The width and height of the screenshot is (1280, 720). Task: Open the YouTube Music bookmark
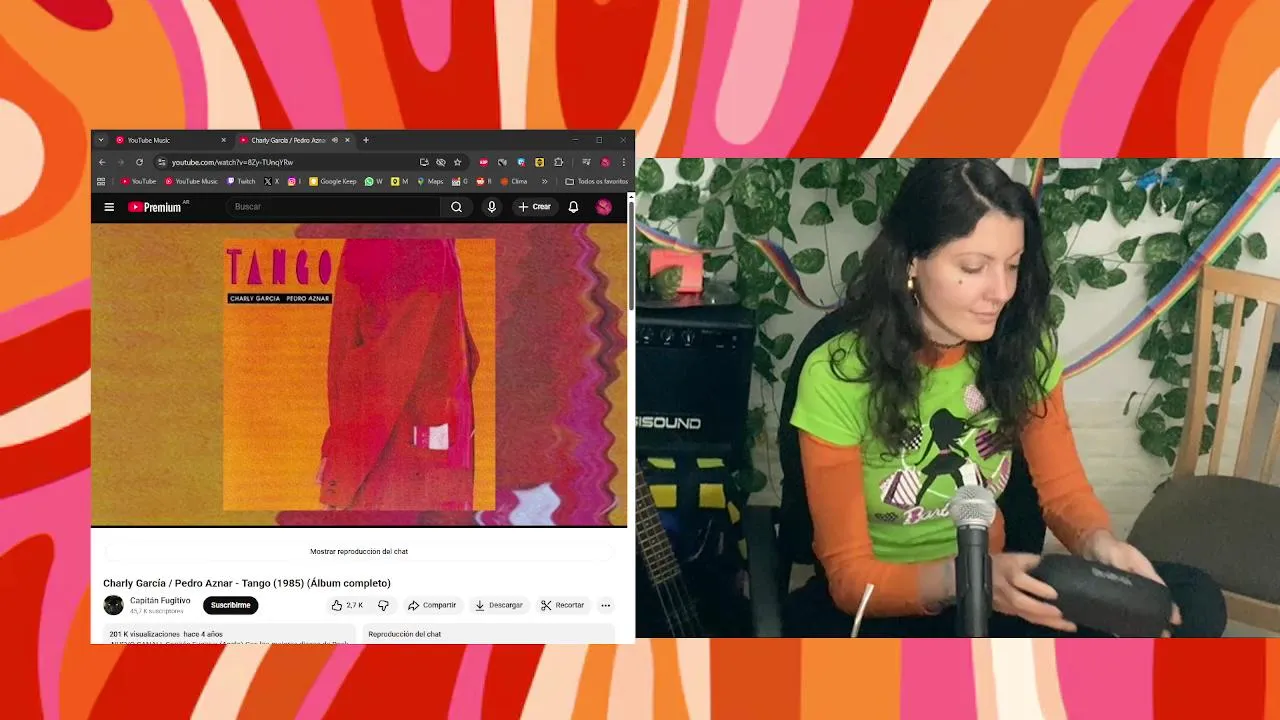click(x=191, y=181)
